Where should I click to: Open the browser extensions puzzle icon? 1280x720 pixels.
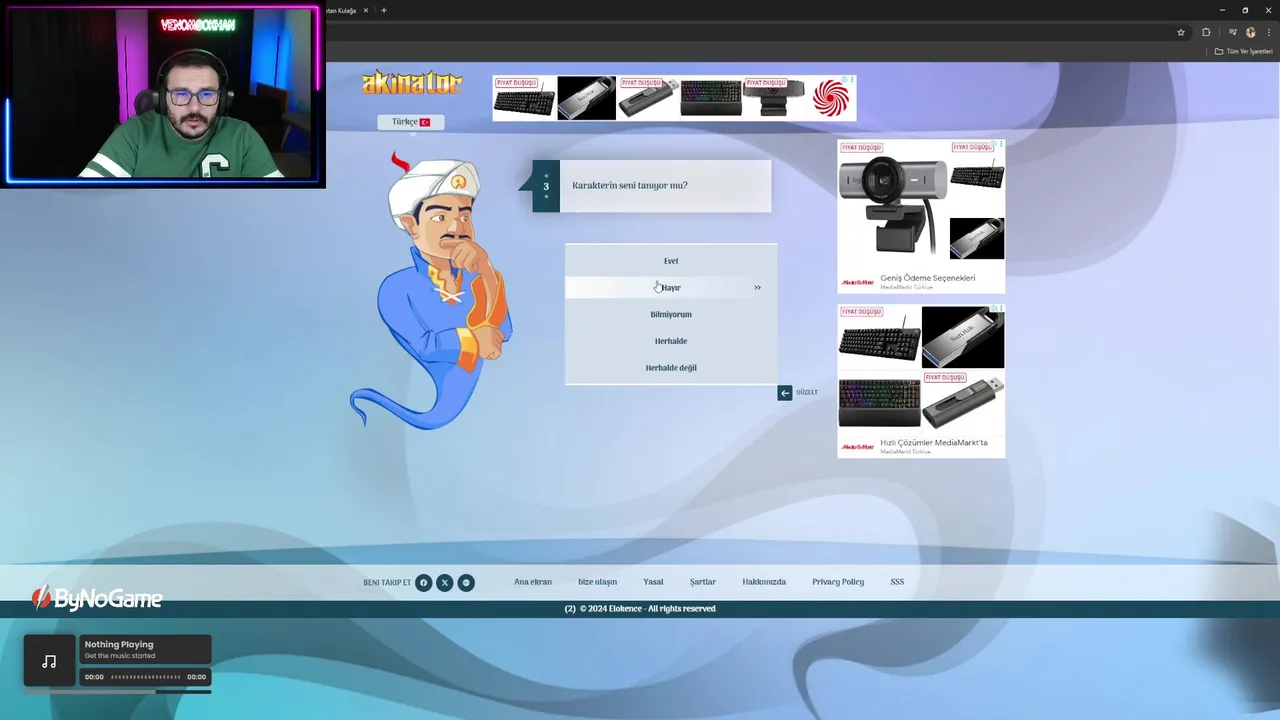pyautogui.click(x=1206, y=32)
